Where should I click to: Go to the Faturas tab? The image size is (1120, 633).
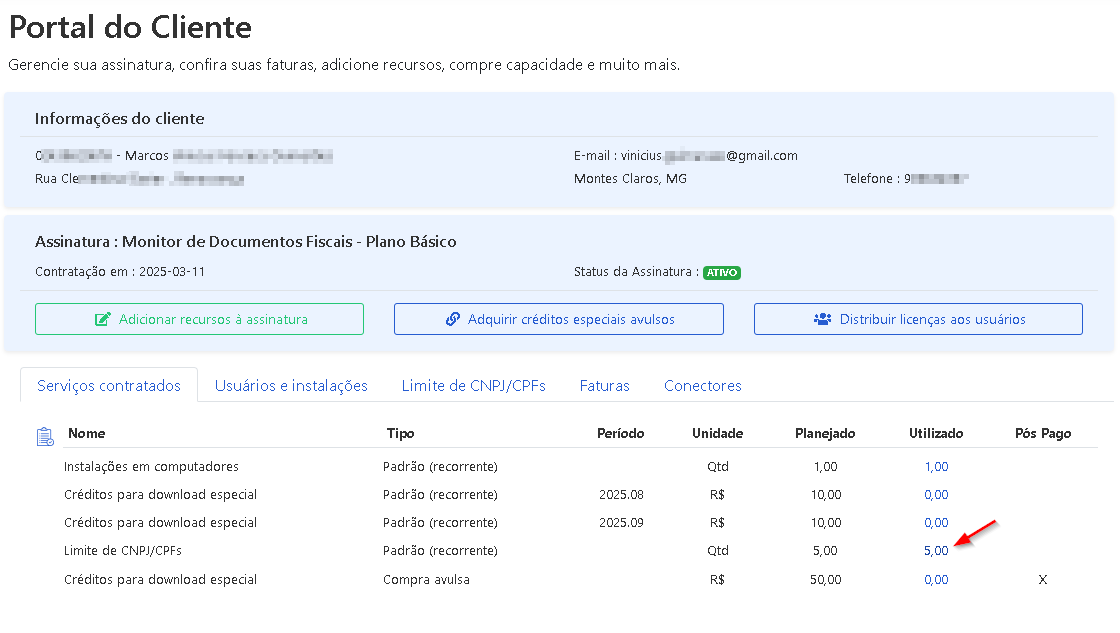point(604,386)
